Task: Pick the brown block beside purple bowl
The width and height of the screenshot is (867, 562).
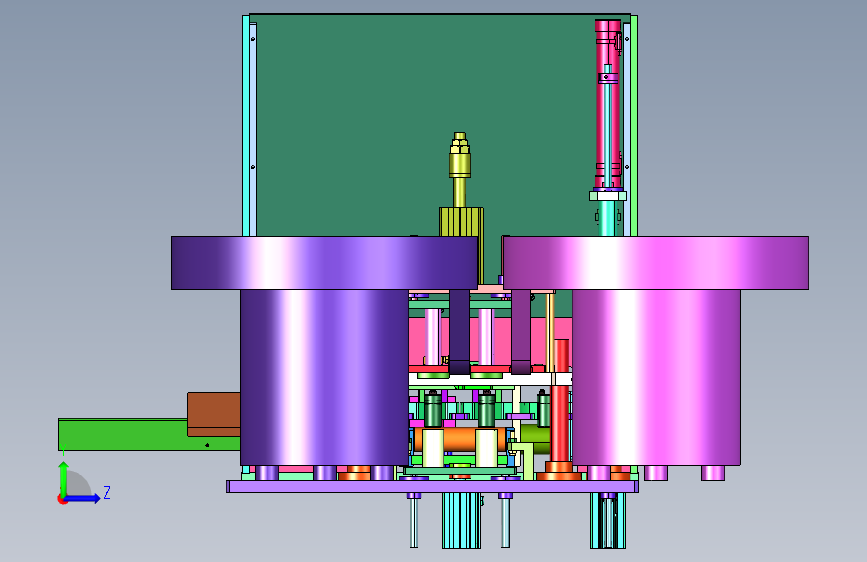Action: point(214,414)
